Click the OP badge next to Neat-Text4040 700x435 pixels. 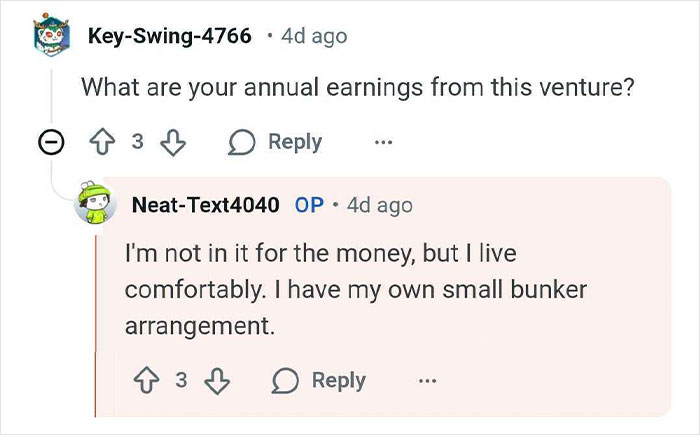(309, 205)
